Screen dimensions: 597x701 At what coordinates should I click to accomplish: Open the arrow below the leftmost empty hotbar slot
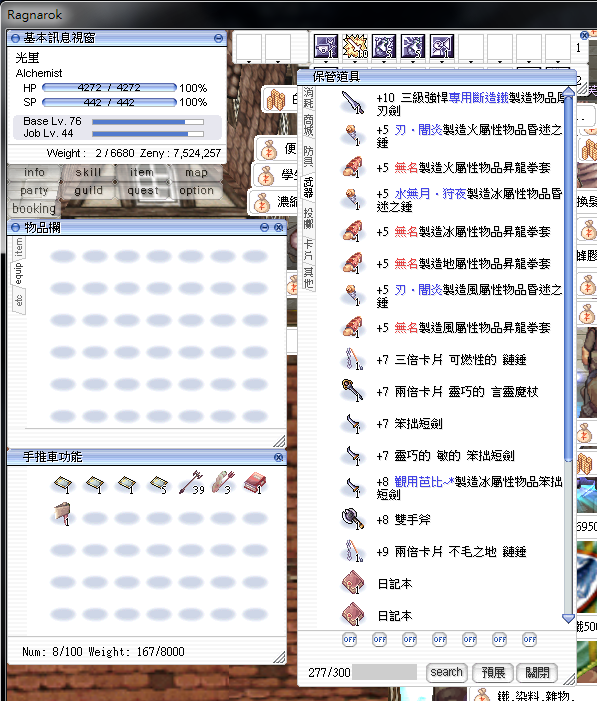pyautogui.click(x=249, y=62)
